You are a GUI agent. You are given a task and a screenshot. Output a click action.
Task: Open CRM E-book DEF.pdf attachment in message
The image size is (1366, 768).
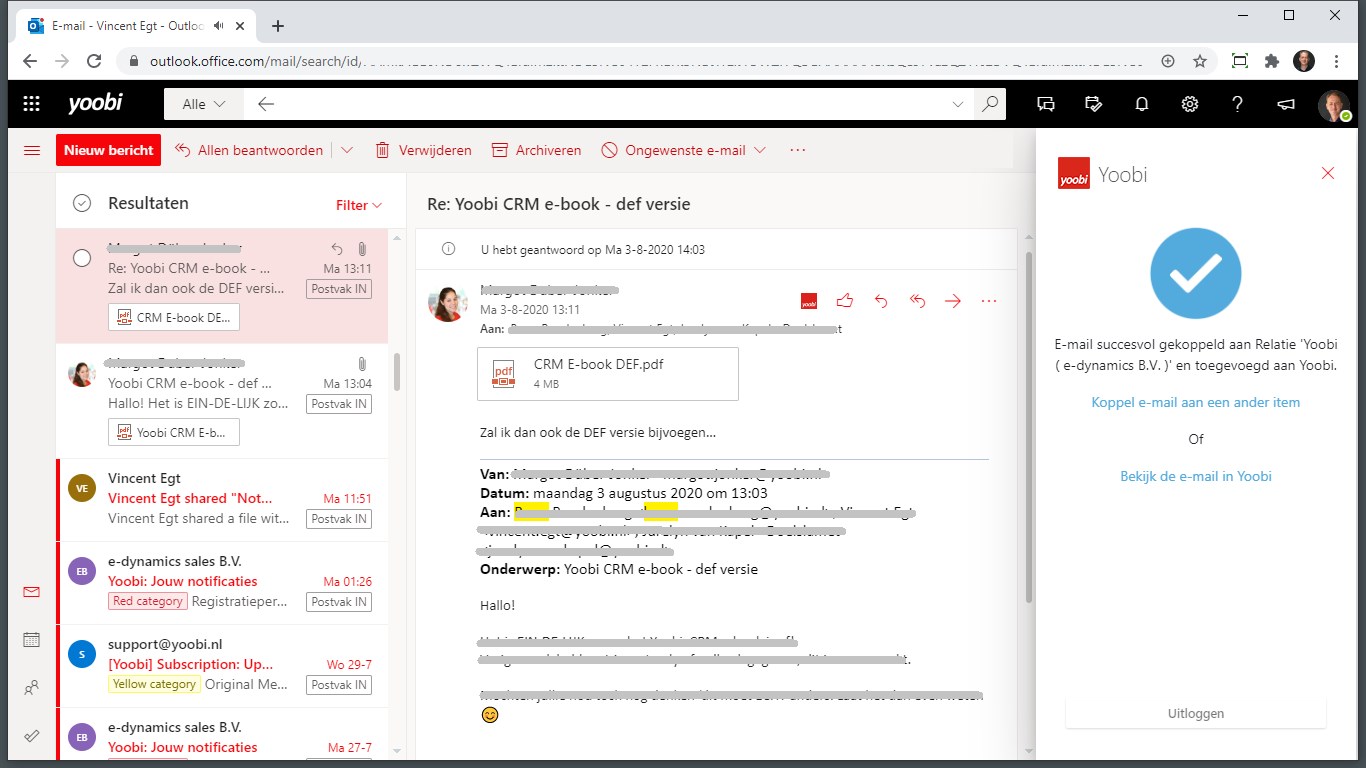[x=608, y=374]
